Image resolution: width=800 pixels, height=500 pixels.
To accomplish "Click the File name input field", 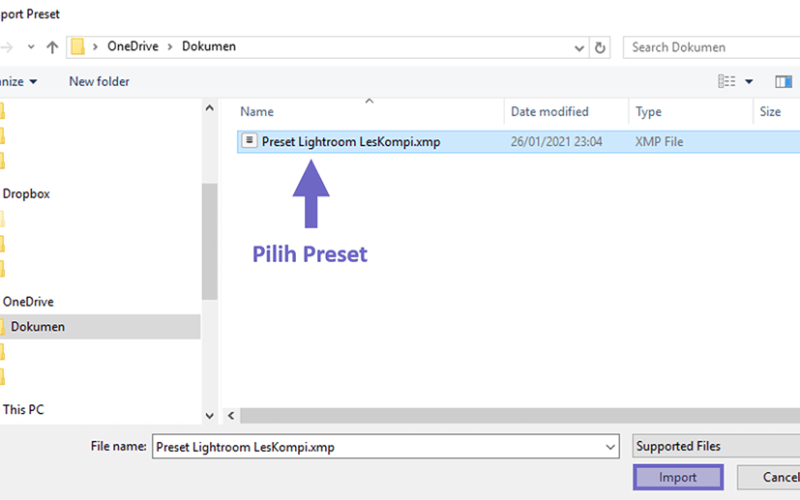I will [x=385, y=446].
